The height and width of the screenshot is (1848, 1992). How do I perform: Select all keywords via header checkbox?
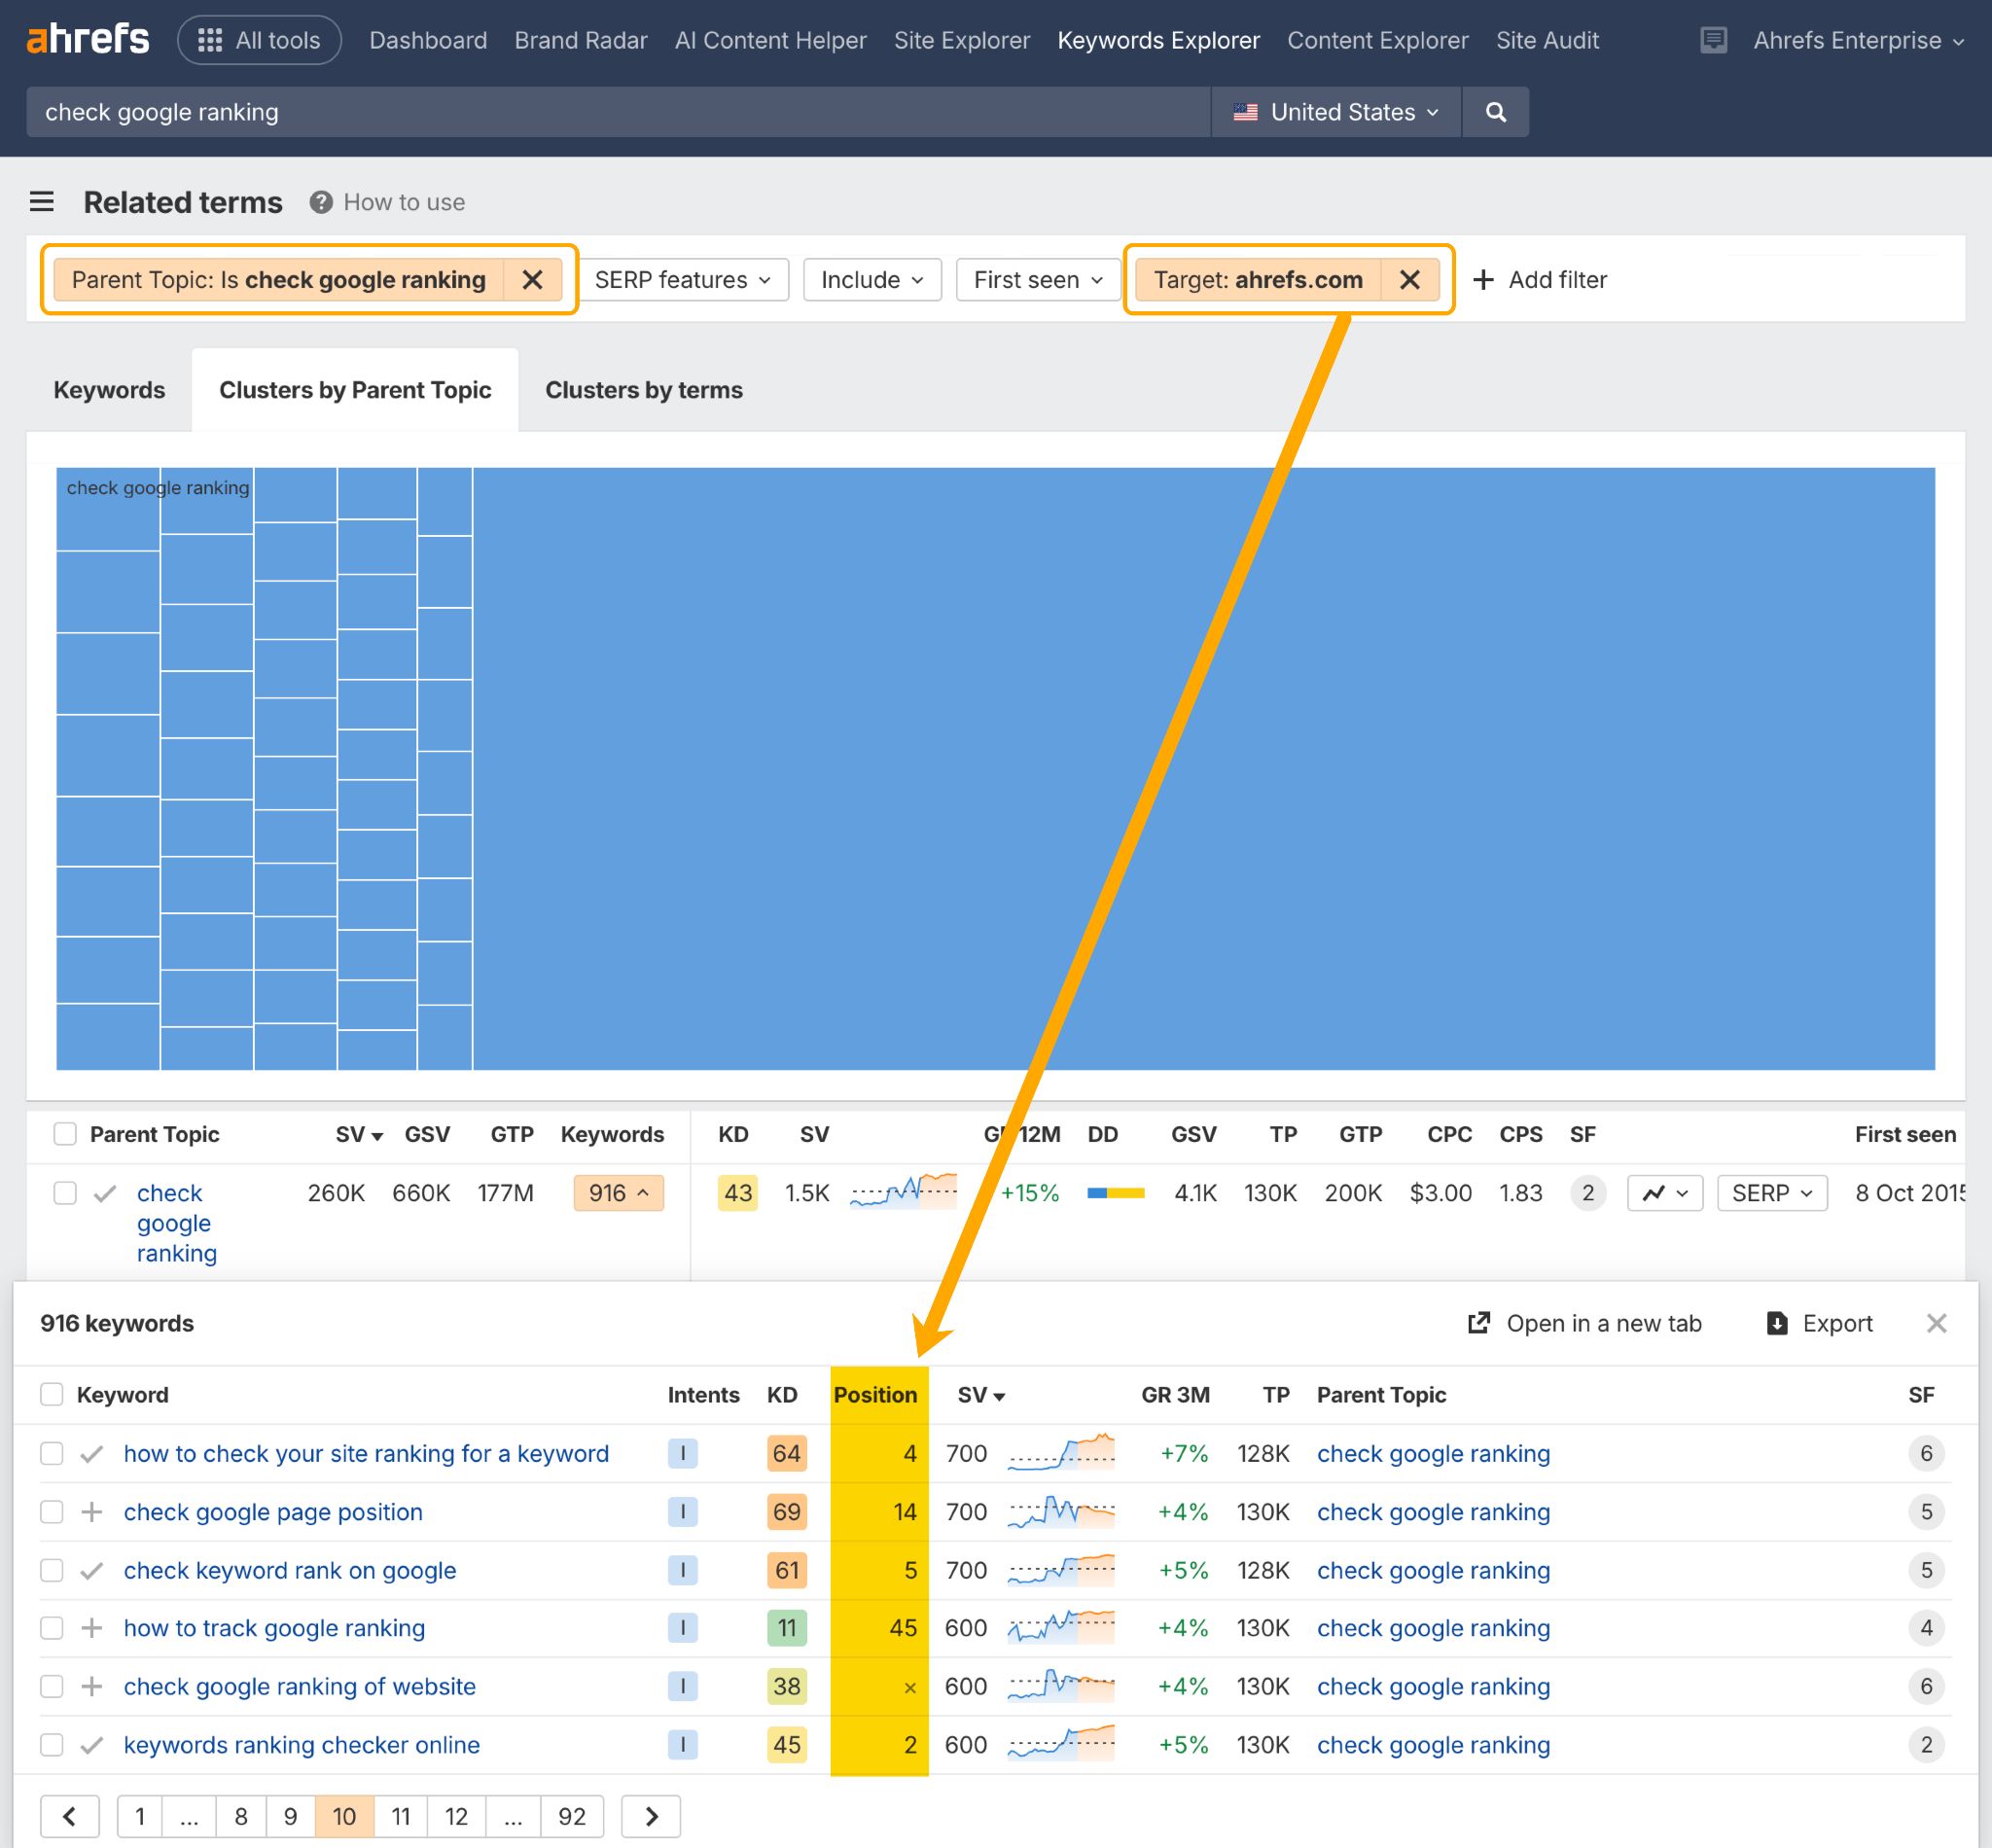[x=51, y=1393]
